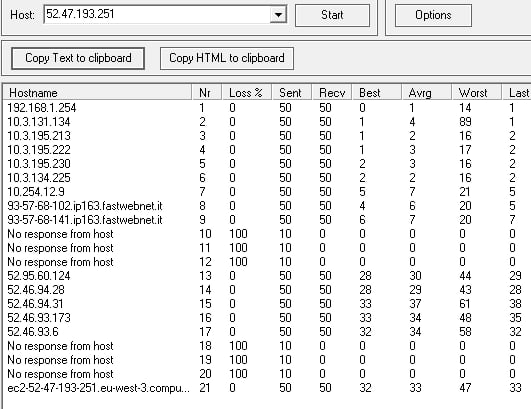The width and height of the screenshot is (531, 409).
Task: Click the Avrg column header
Action: pyautogui.click(x=426, y=93)
